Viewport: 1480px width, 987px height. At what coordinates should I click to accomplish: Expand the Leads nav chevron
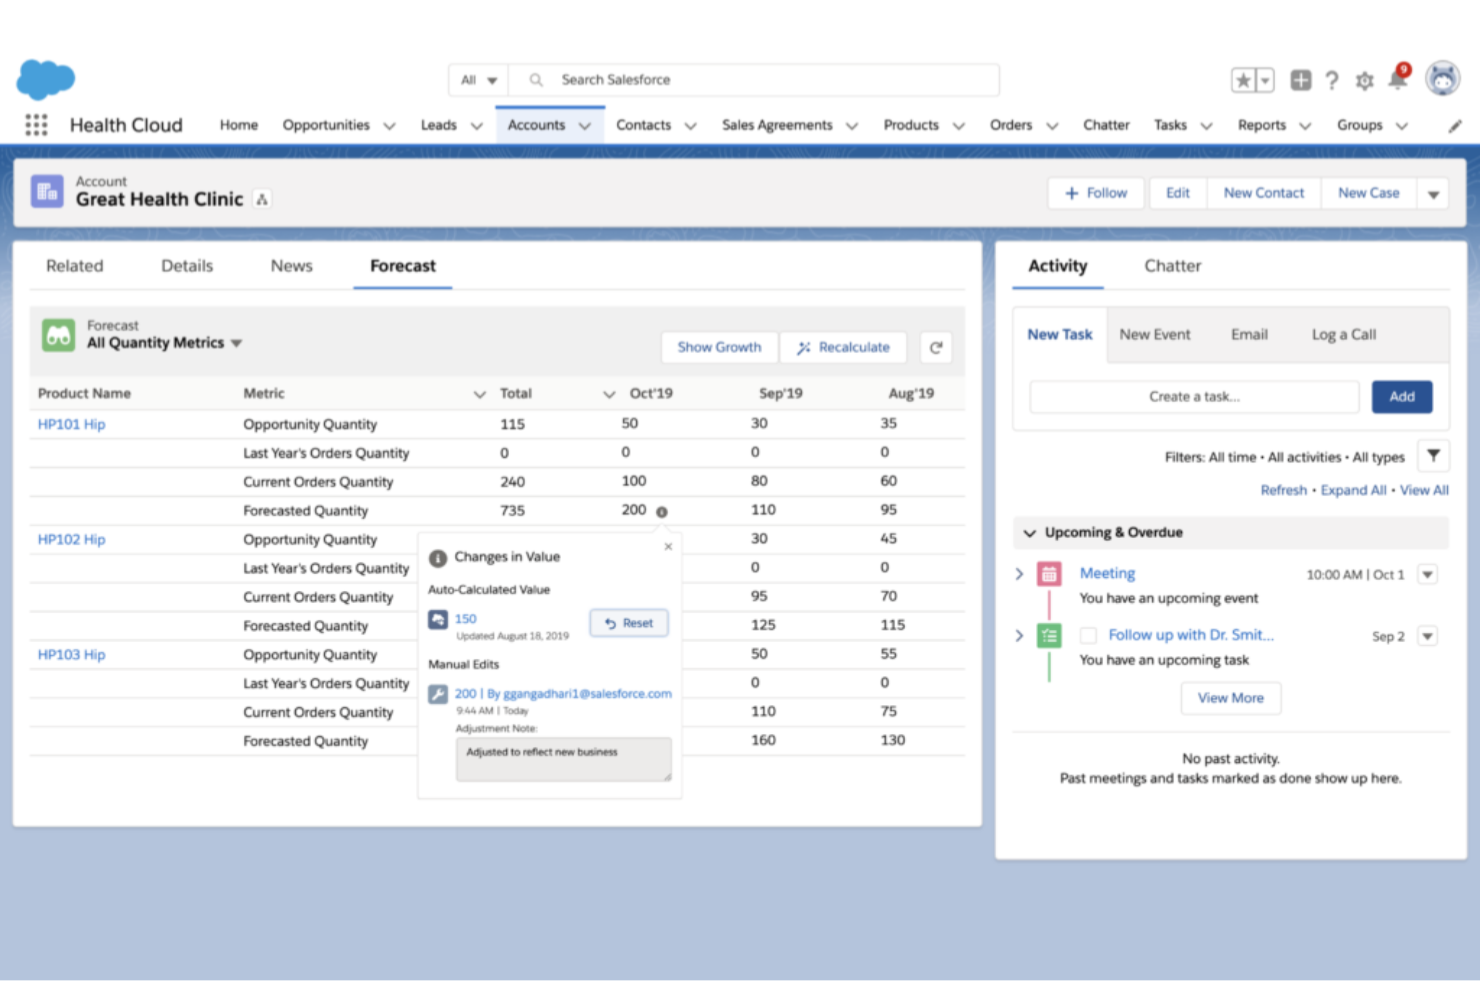[476, 126]
